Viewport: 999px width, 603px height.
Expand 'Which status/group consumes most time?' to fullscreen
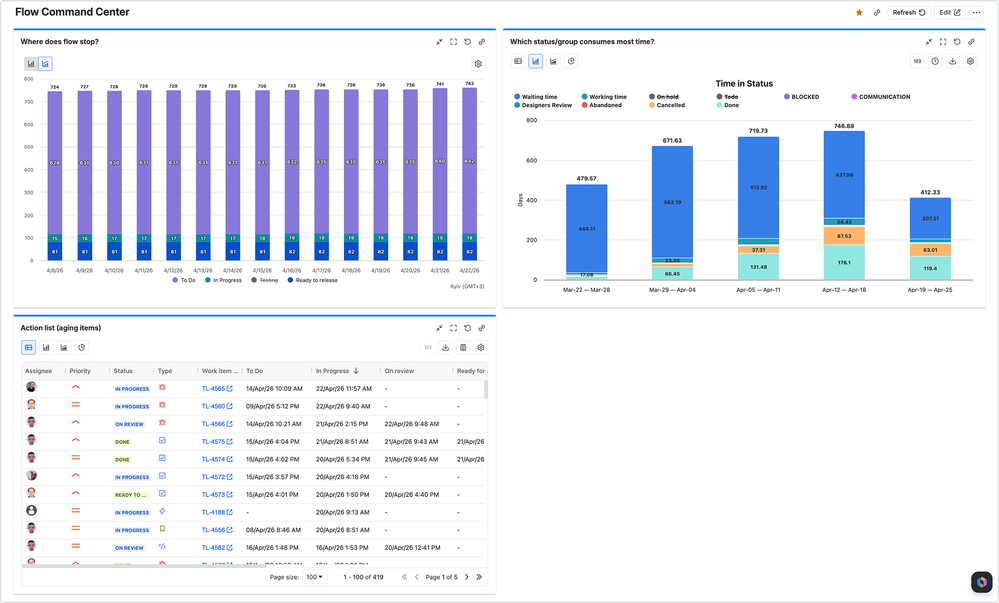coord(943,42)
